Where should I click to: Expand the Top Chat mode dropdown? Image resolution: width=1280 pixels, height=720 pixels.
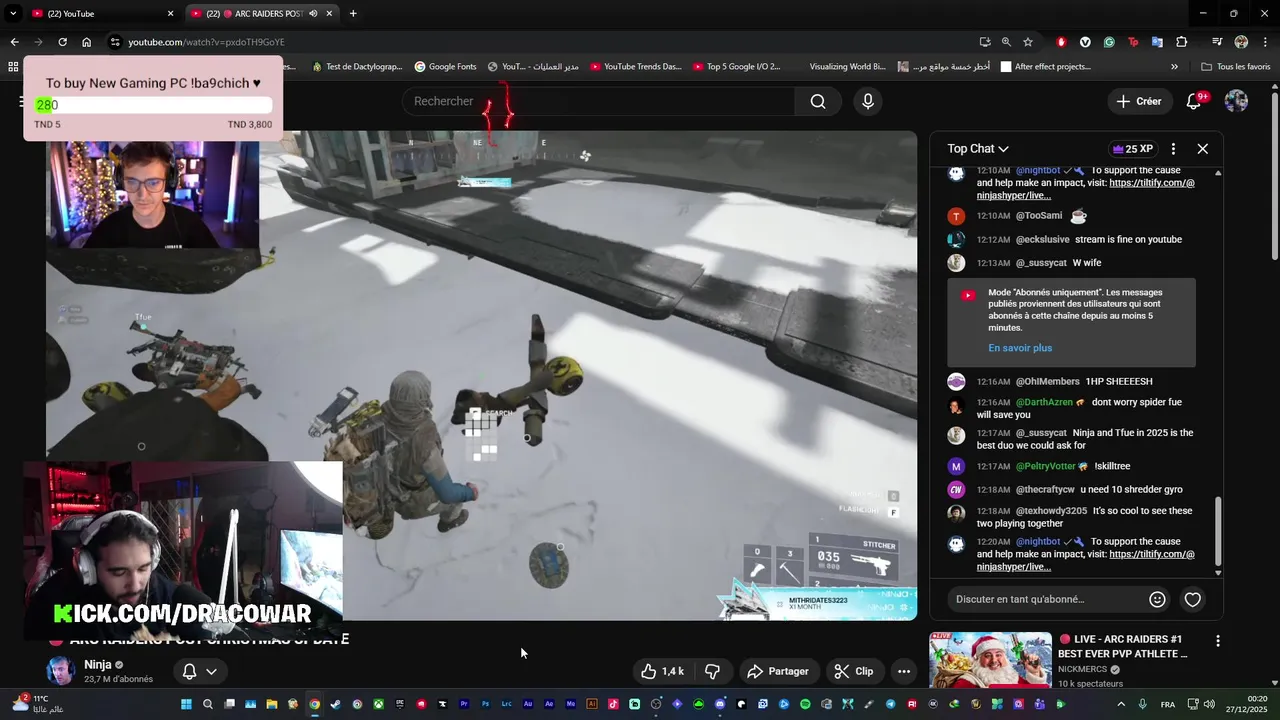[x=978, y=149]
